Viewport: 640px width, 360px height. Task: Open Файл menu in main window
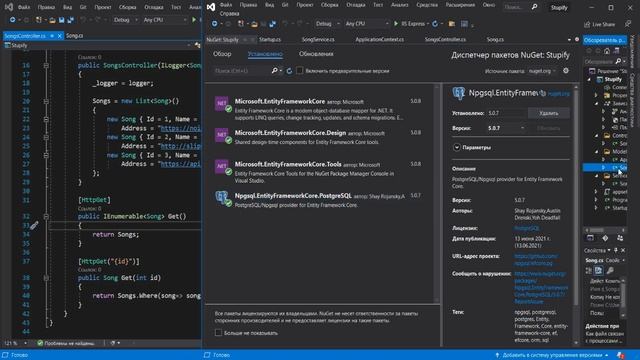pyautogui.click(x=226, y=5)
